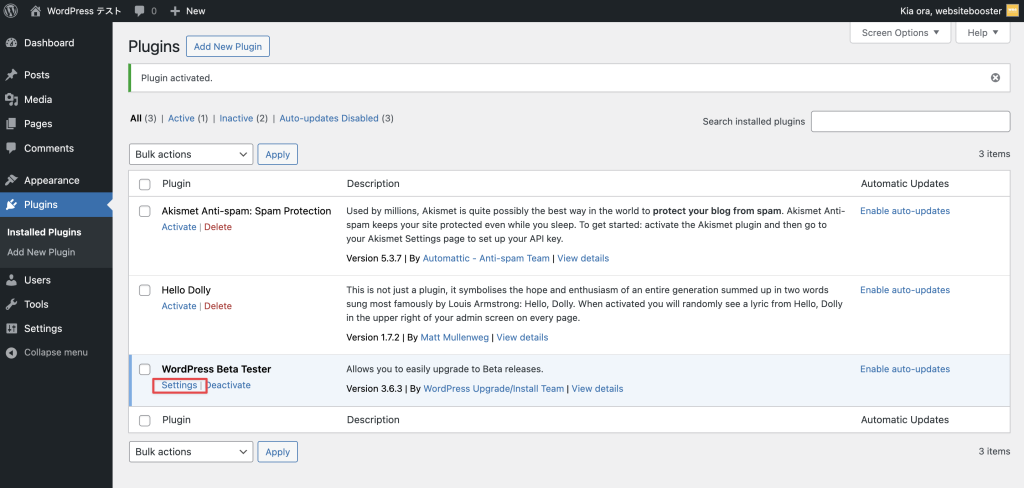Image resolution: width=1024 pixels, height=488 pixels.
Task: Toggle the select-all checkbox in the table header
Action: pos(145,184)
